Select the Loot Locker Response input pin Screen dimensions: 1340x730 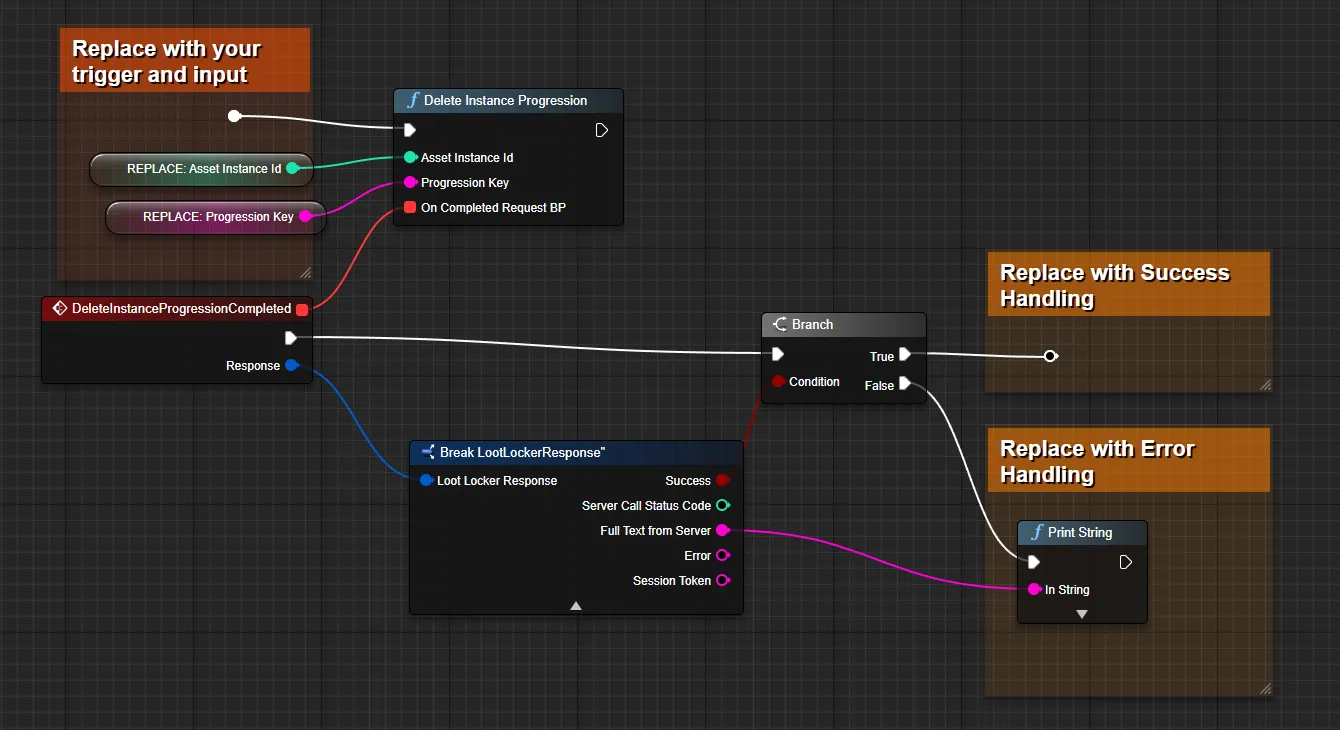click(x=426, y=480)
